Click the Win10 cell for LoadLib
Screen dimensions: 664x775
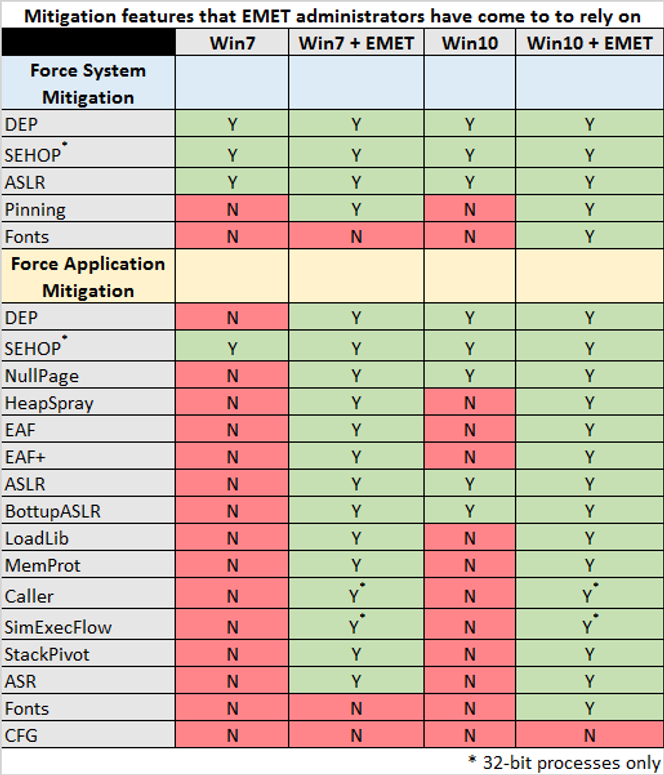(x=469, y=538)
